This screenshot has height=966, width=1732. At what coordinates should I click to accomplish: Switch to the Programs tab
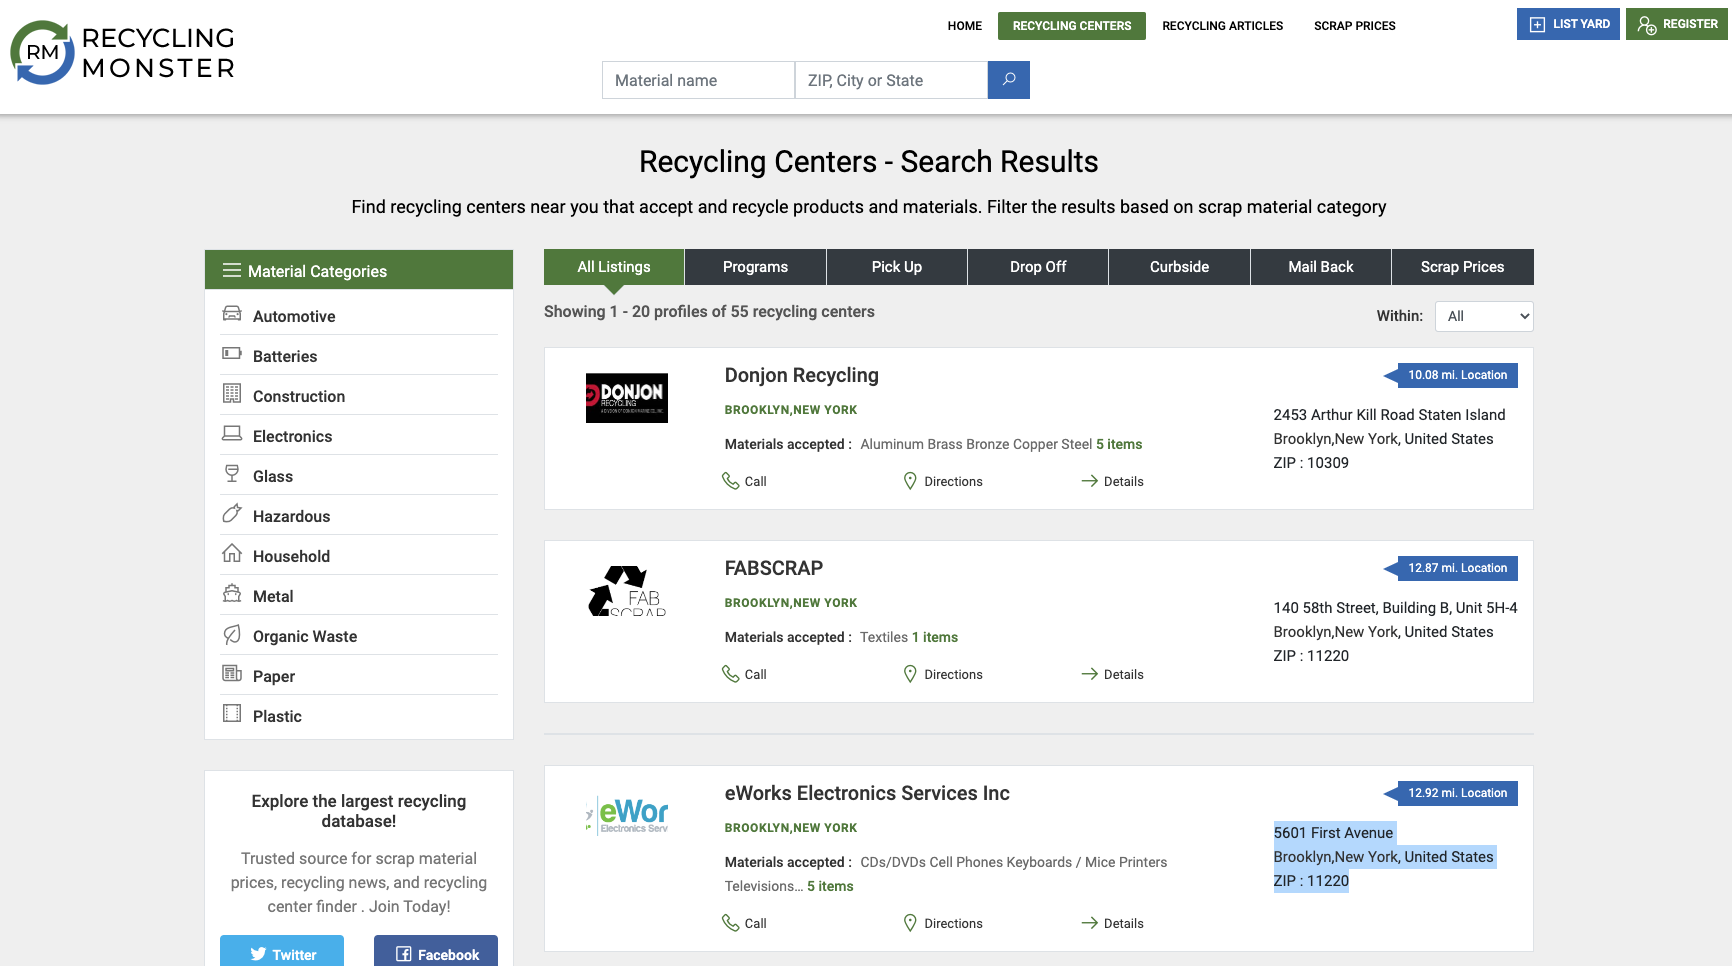tap(755, 267)
